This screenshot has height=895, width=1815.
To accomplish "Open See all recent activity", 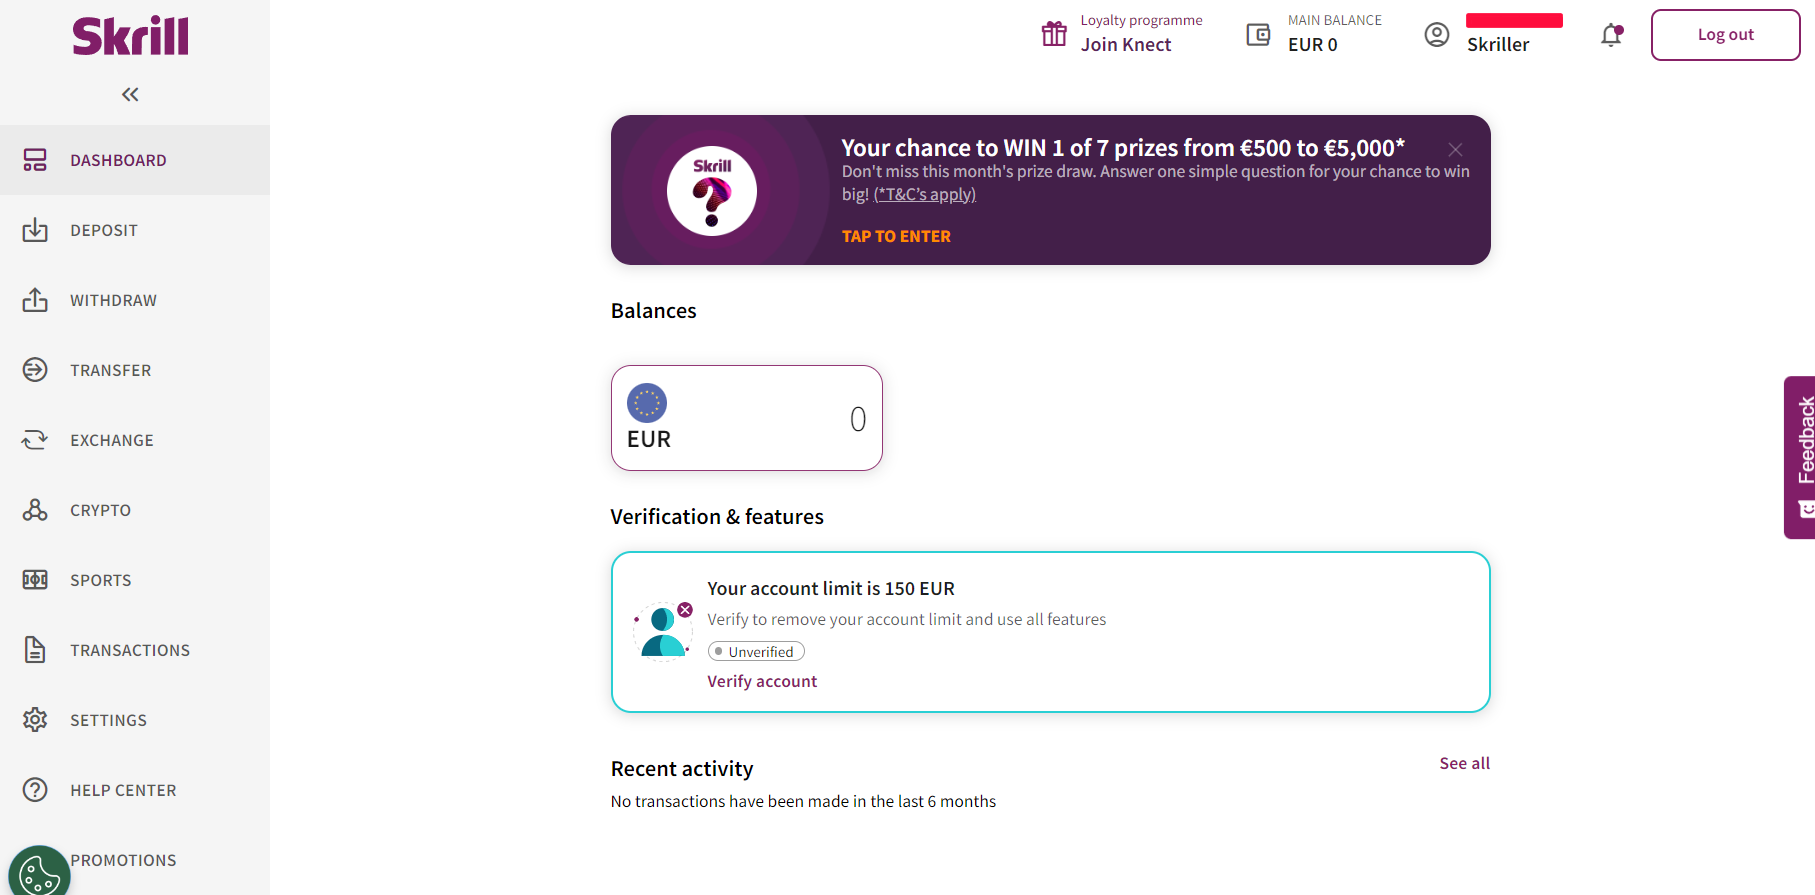I will (1464, 763).
